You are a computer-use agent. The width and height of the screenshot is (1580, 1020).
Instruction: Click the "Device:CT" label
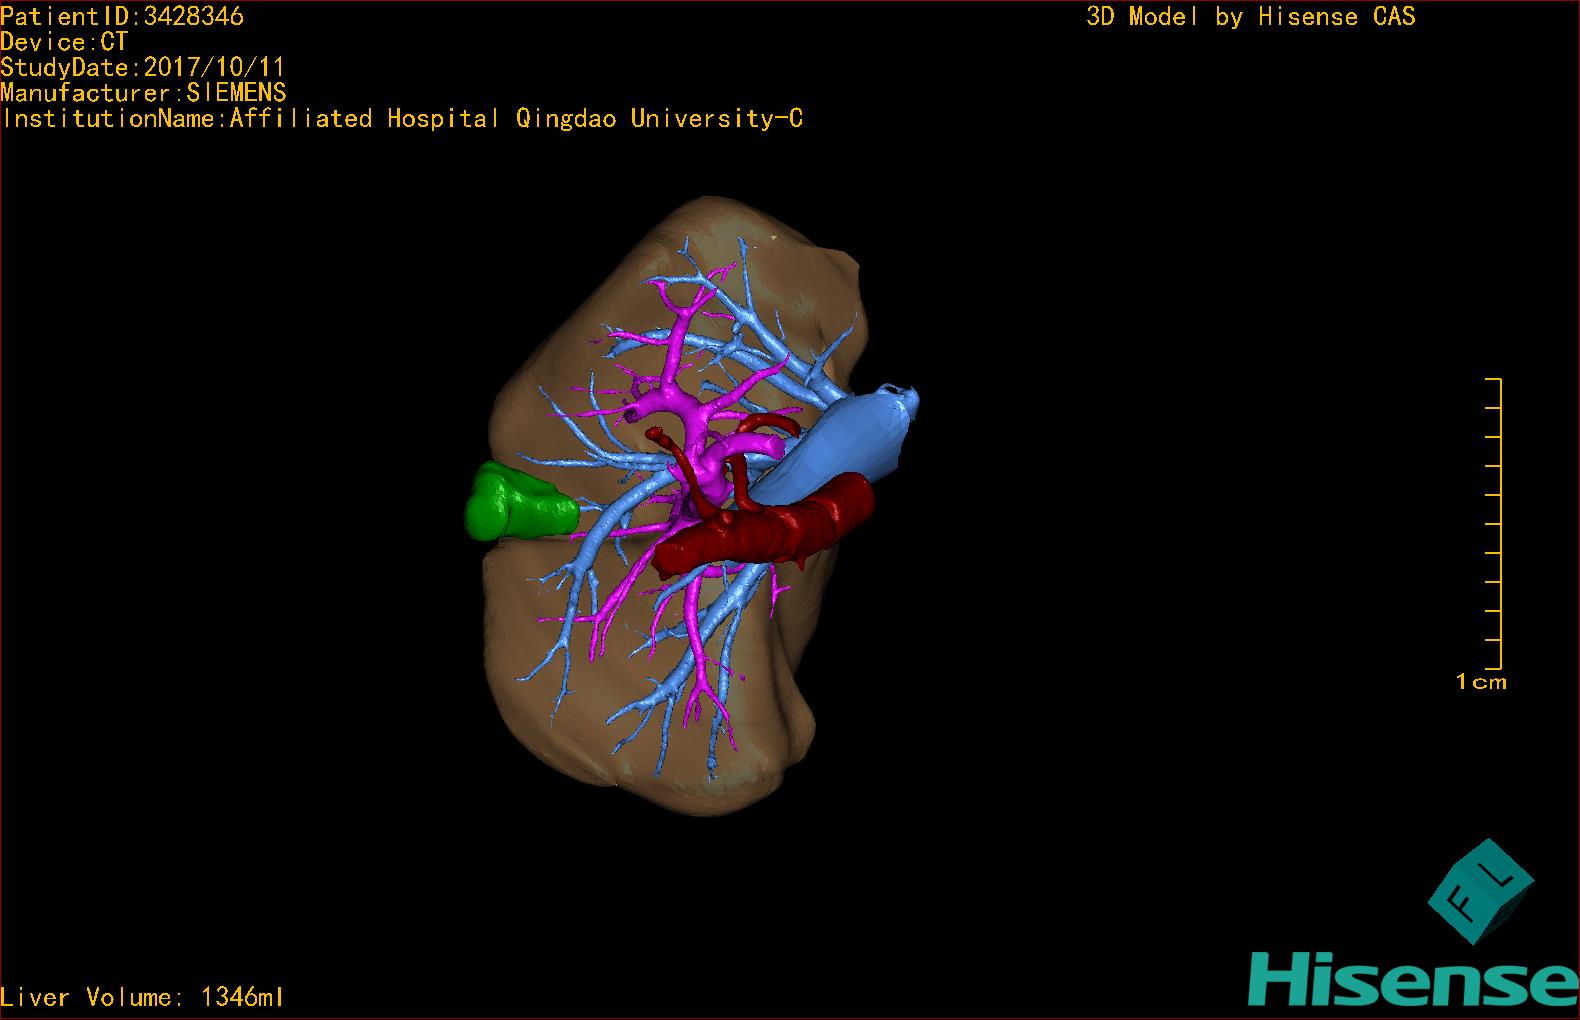point(64,42)
